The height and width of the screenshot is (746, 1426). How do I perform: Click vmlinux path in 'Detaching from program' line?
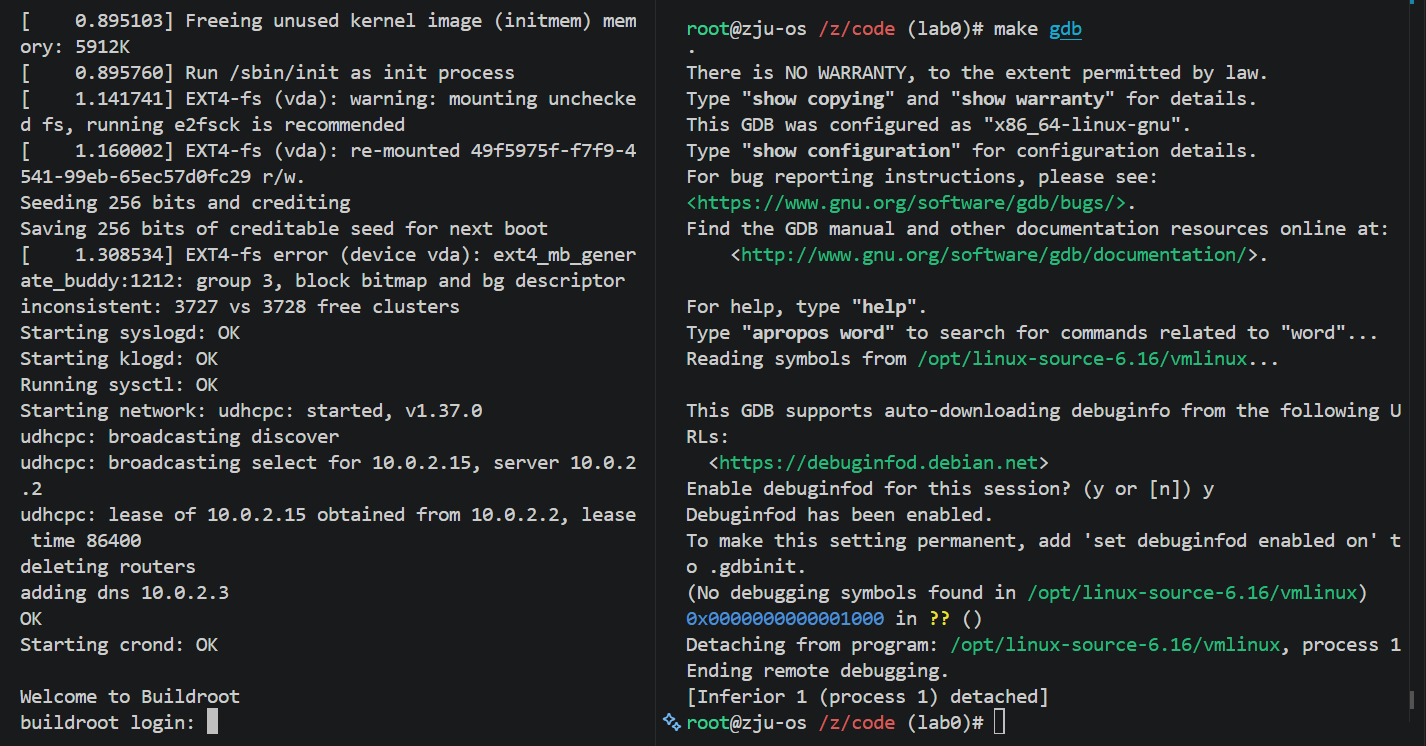[x=1115, y=645]
